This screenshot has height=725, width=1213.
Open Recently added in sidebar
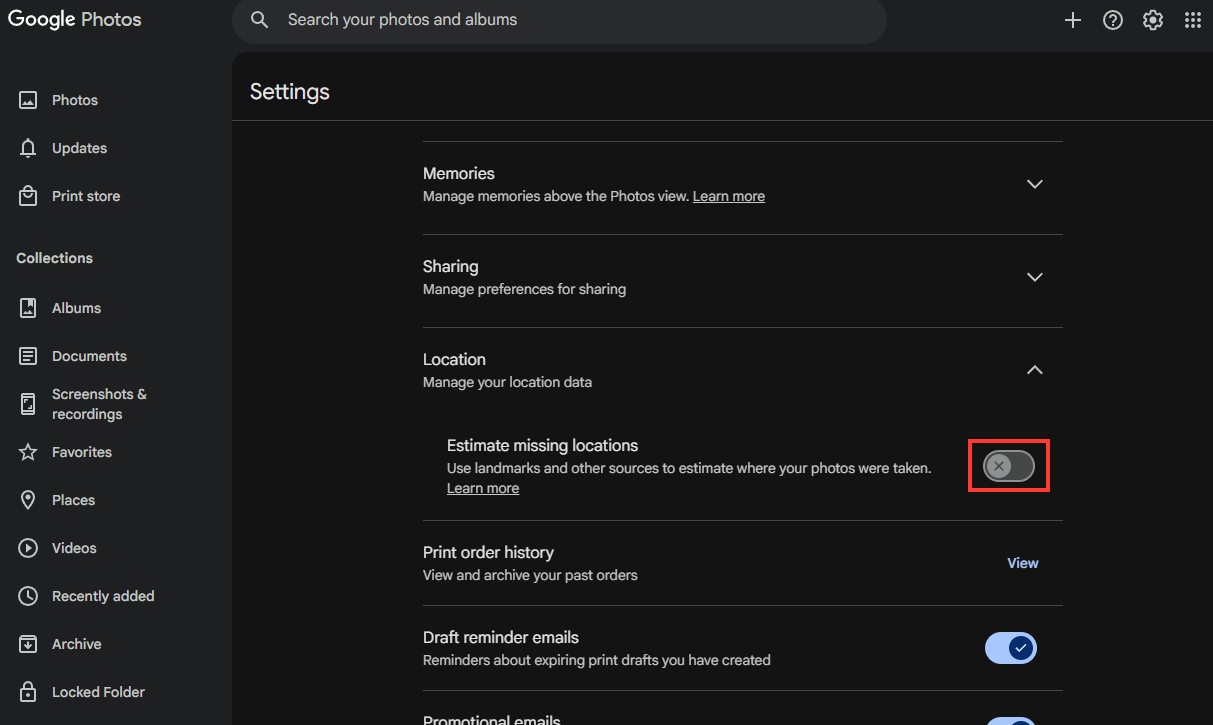[x=103, y=596]
